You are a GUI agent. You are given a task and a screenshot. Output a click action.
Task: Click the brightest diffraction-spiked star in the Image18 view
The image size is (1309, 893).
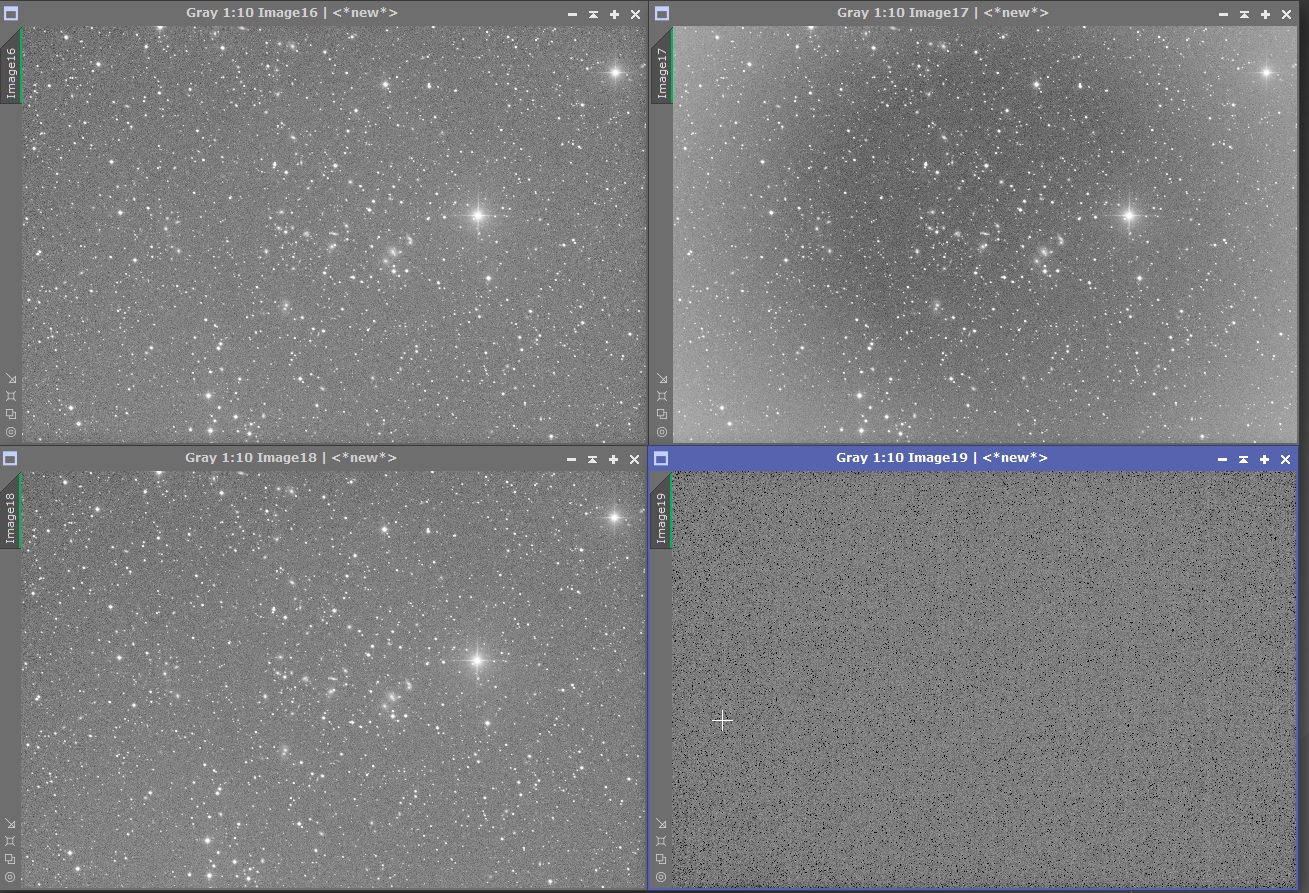click(x=477, y=660)
